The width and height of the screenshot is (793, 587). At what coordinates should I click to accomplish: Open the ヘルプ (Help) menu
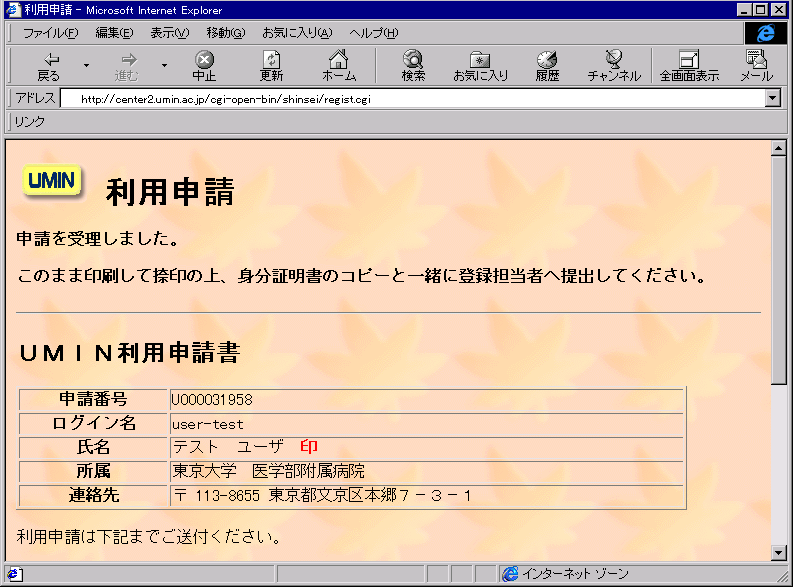point(373,33)
